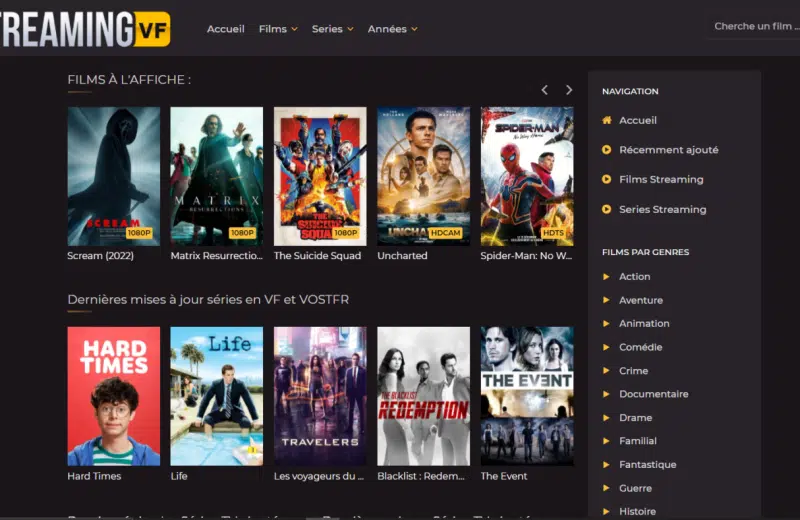Expand the Series dropdown in header
800x520 pixels.
point(333,29)
